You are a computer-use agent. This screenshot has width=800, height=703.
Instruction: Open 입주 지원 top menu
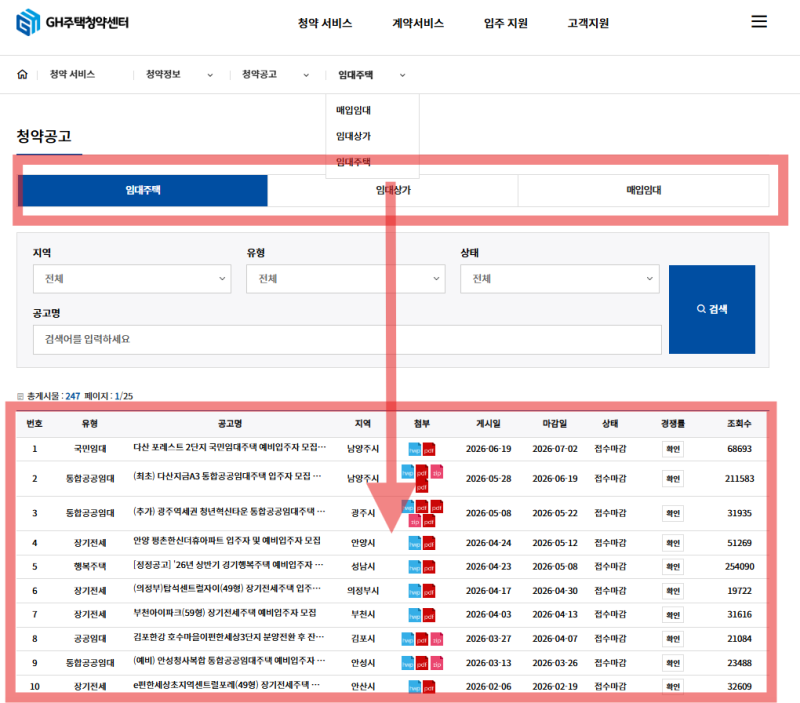coord(506,23)
